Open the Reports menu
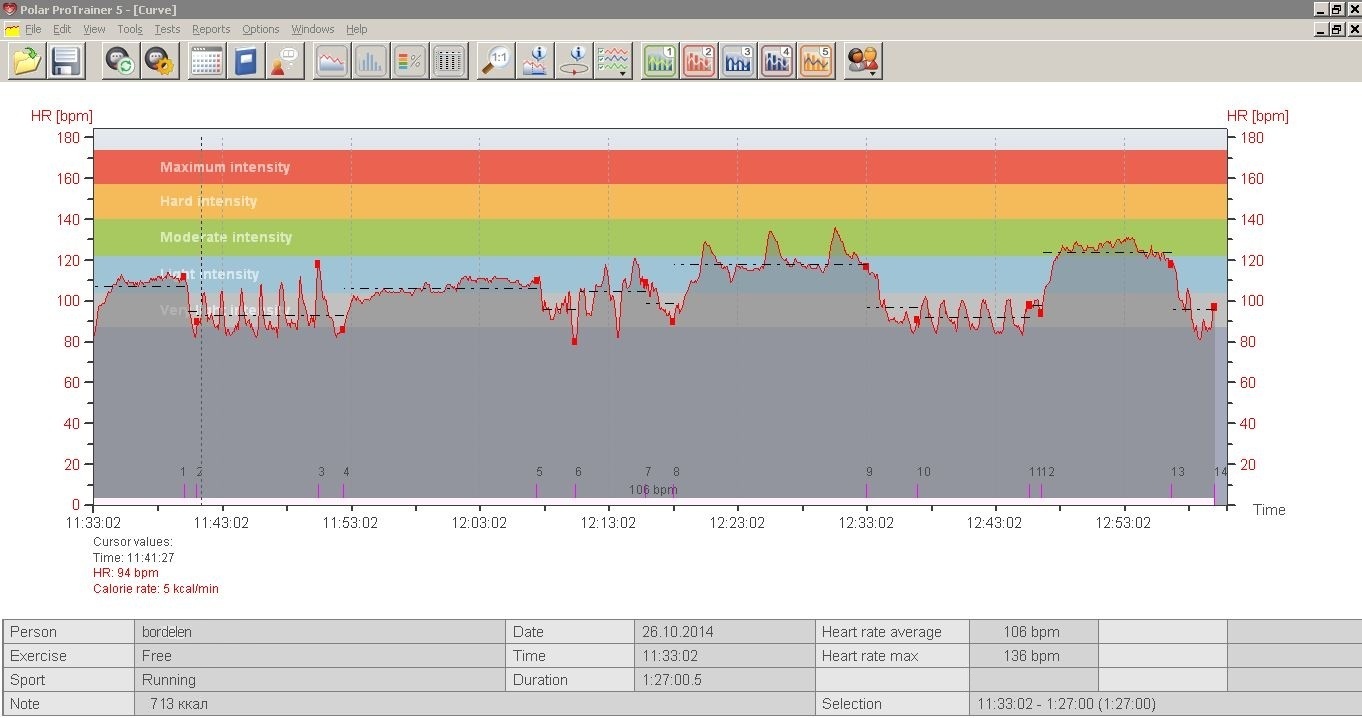Viewport: 1362px width, 718px height. (211, 29)
